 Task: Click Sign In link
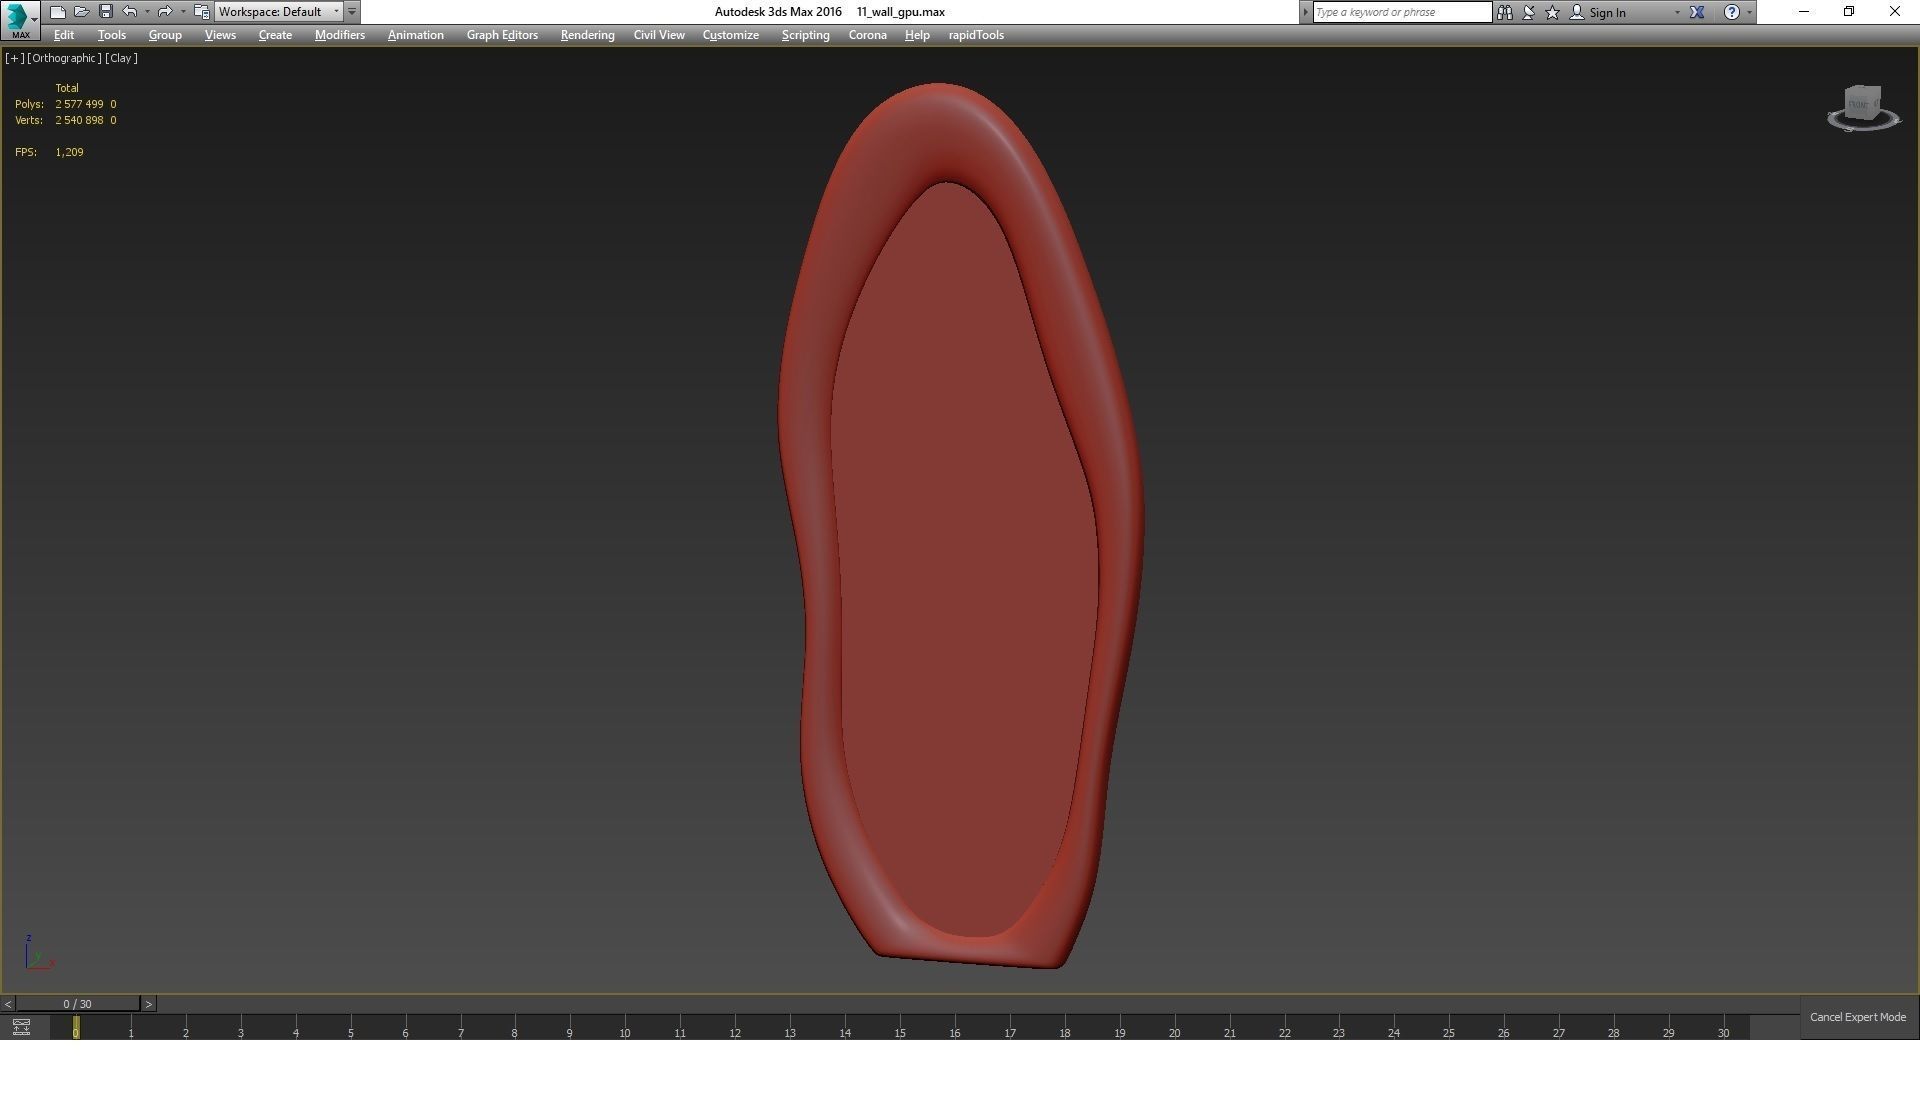[1606, 13]
